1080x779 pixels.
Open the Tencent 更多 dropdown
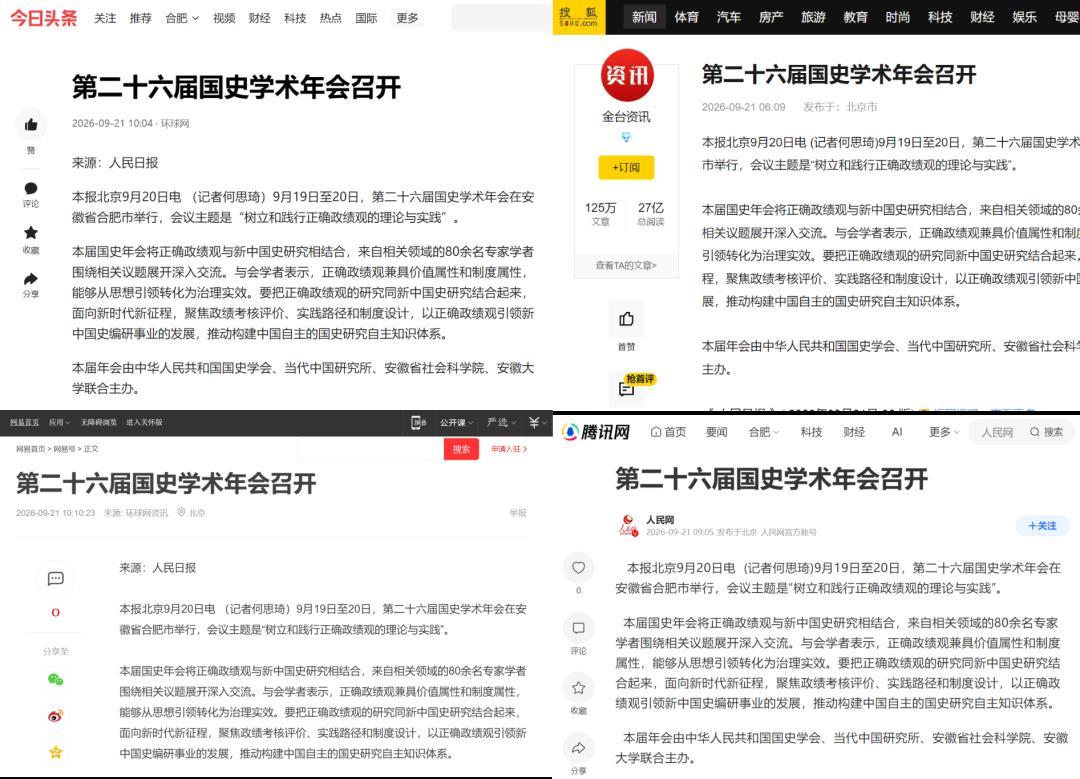(944, 432)
